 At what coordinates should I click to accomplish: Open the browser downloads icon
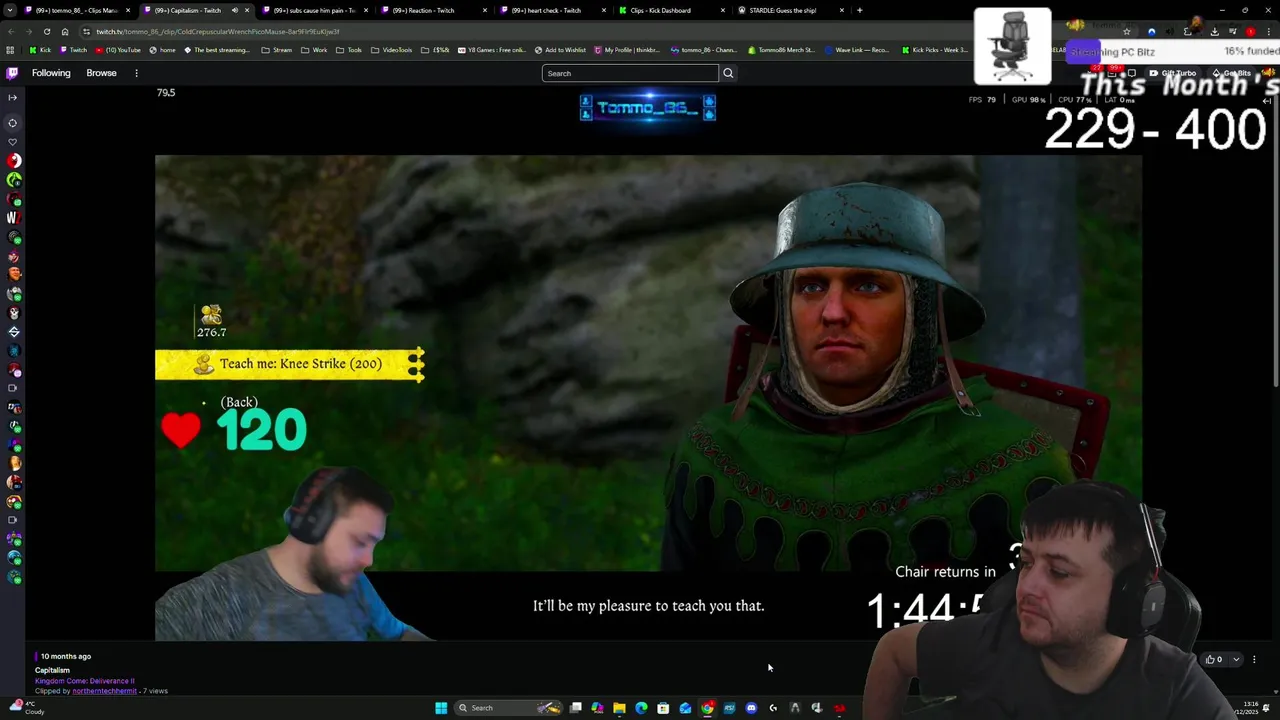(1214, 31)
